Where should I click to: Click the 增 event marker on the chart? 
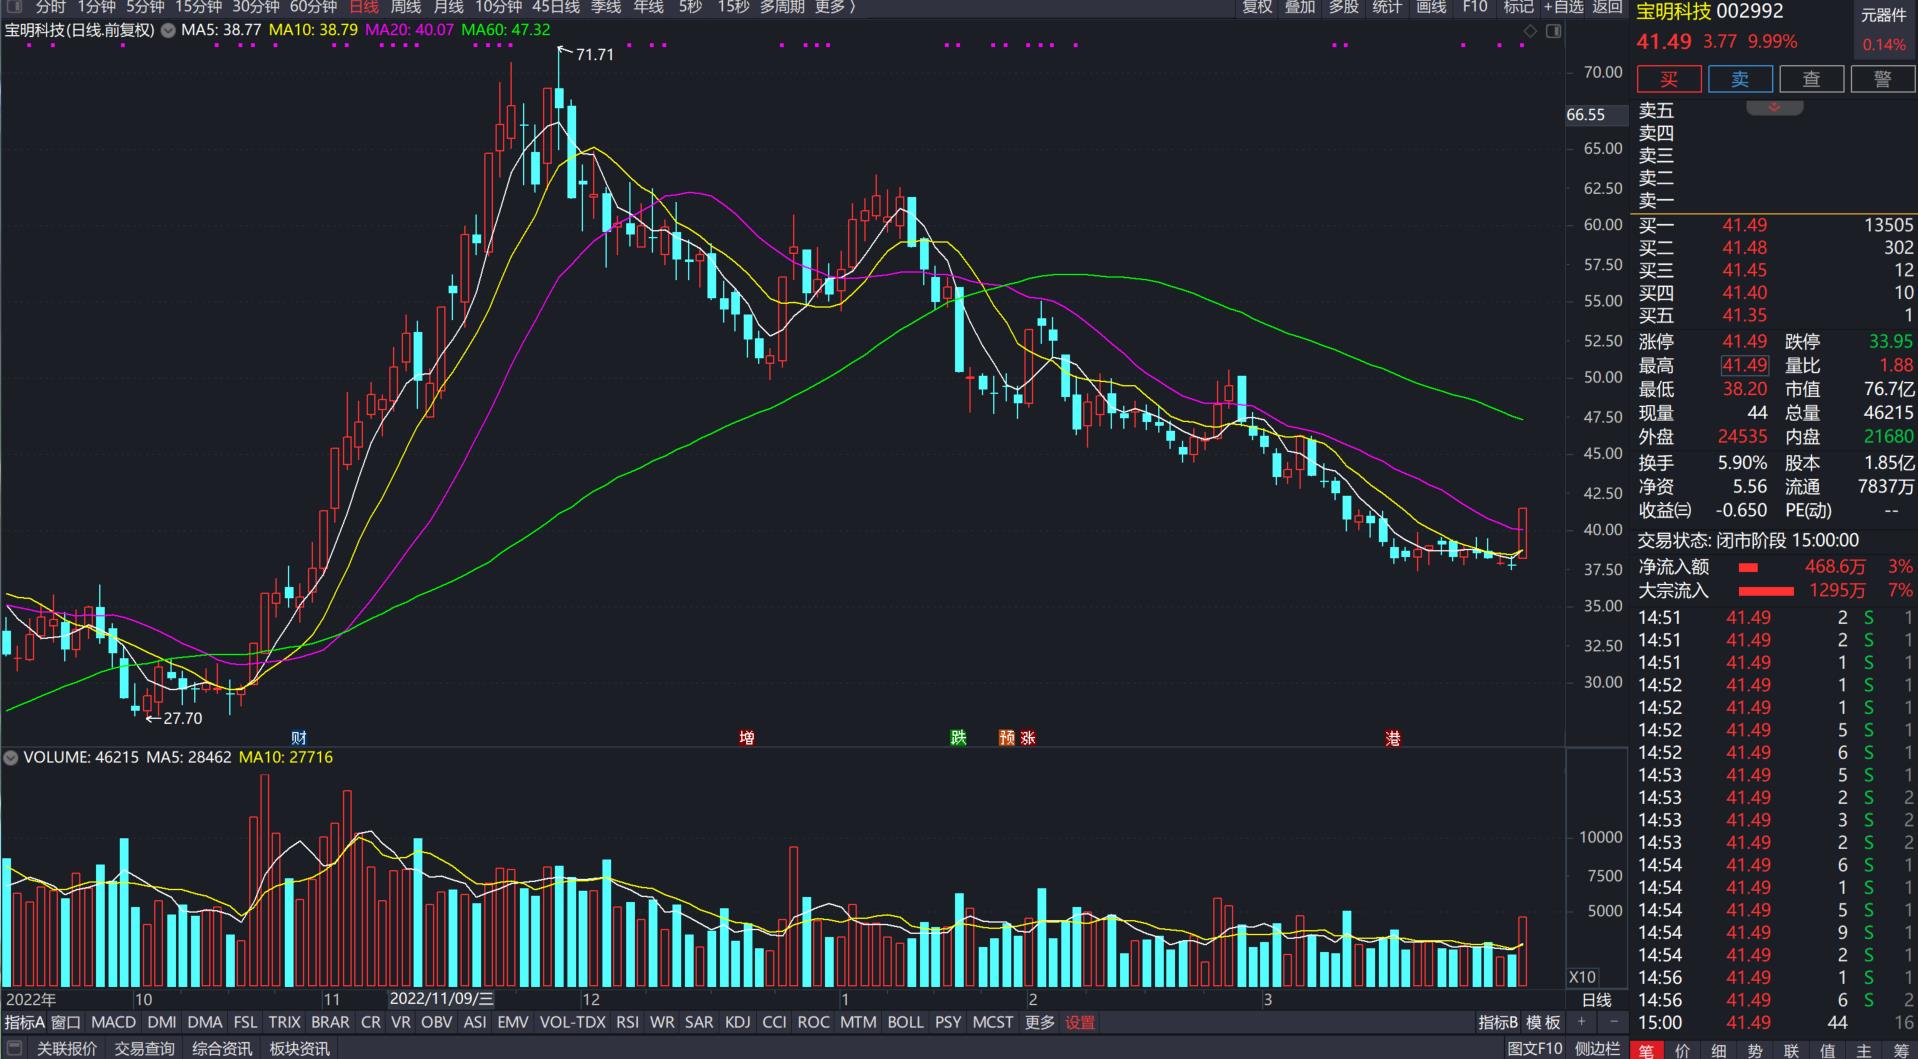point(746,738)
